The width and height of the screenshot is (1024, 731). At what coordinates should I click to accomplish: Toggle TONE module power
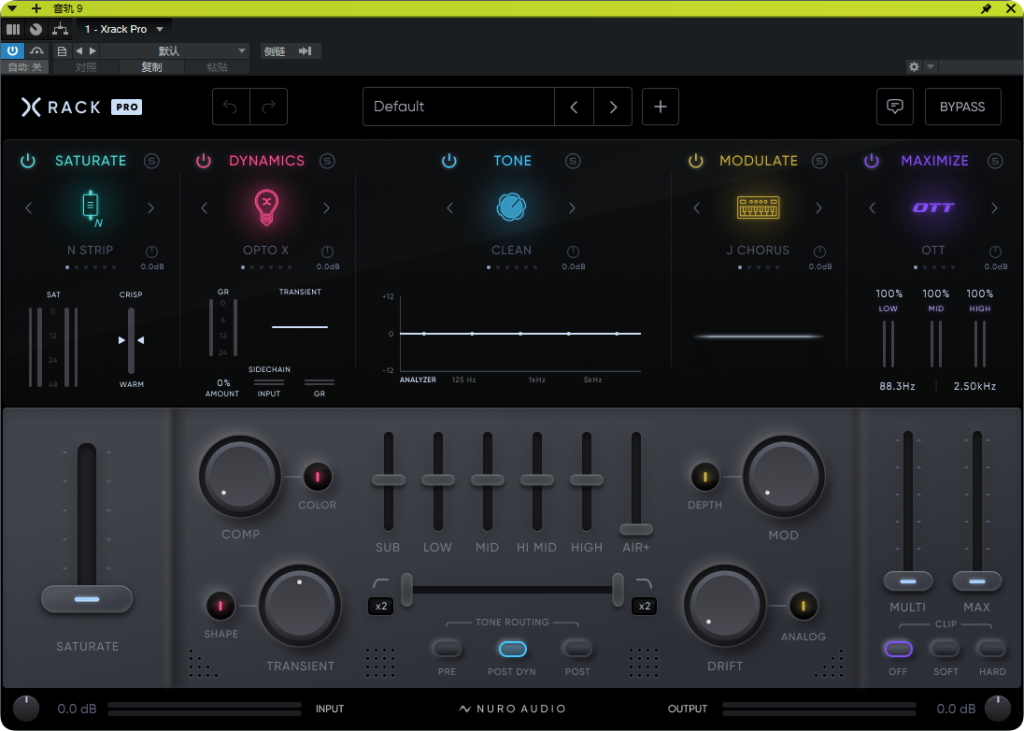(449, 161)
